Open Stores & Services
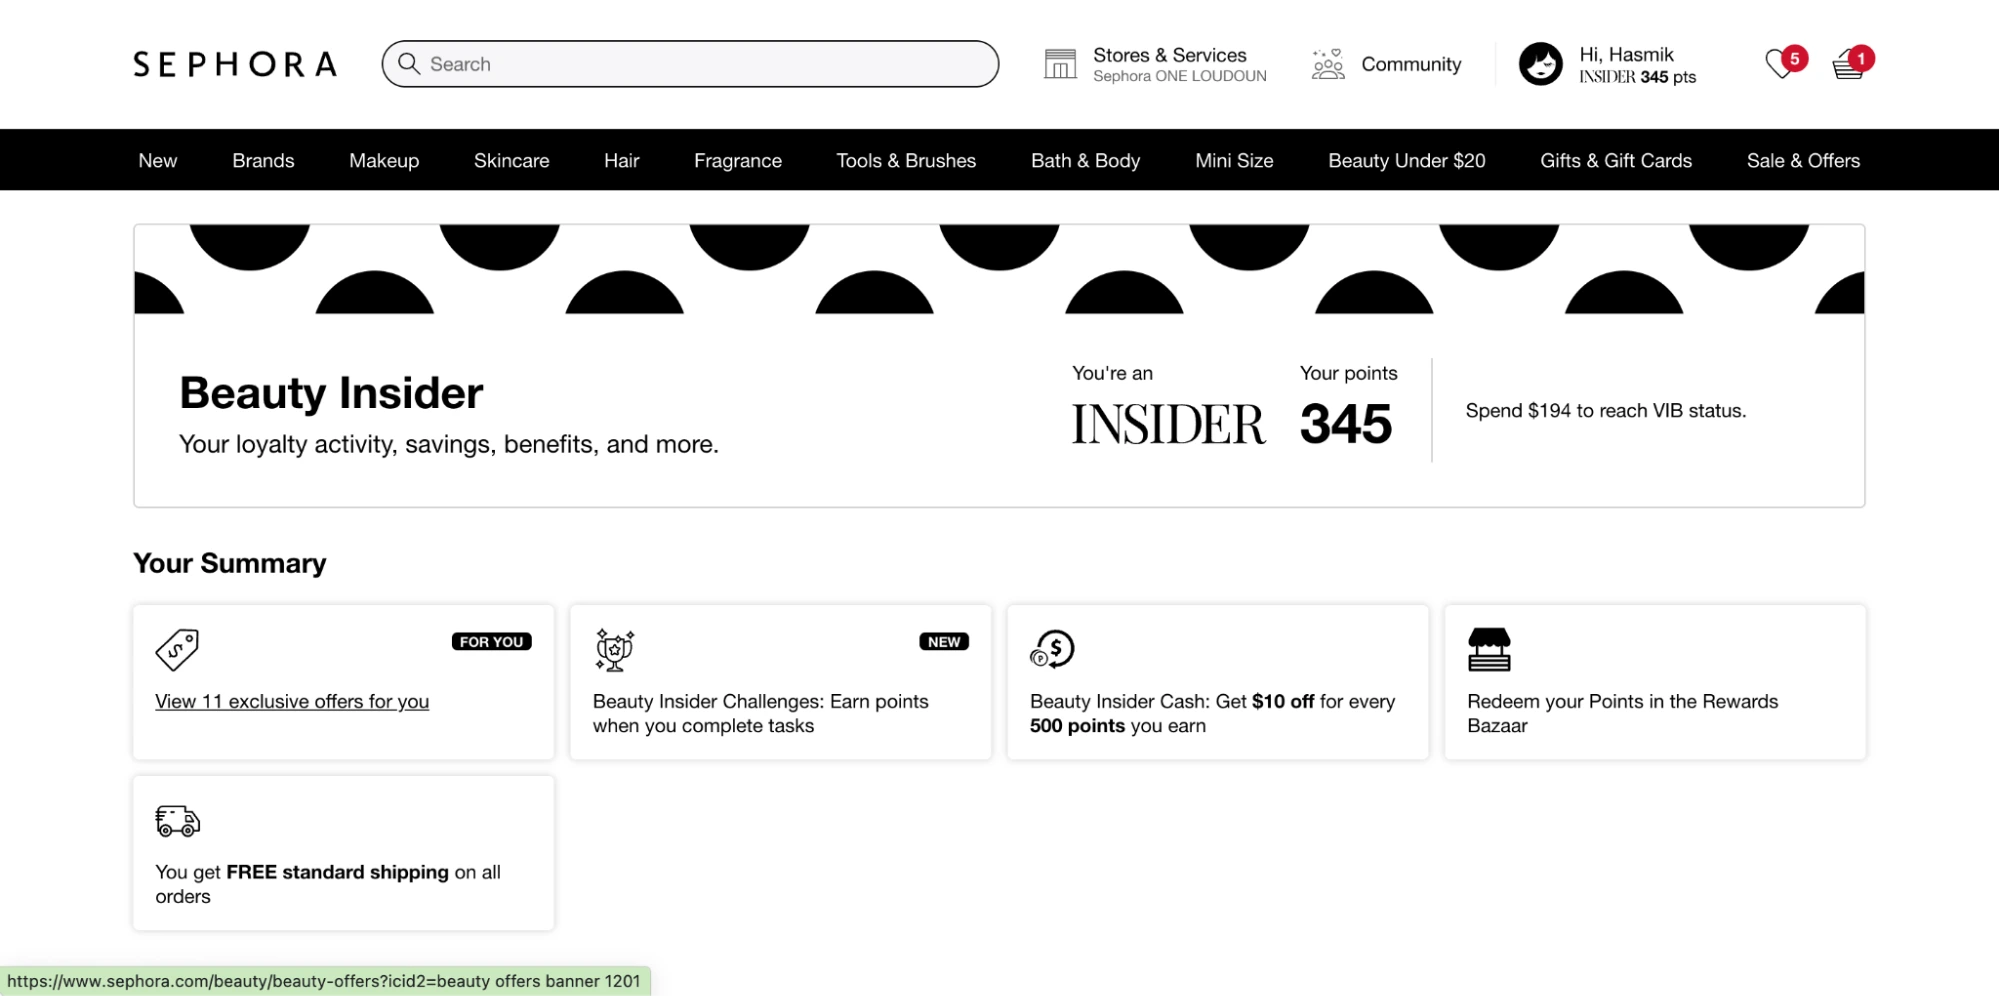1999x996 pixels. point(1169,55)
